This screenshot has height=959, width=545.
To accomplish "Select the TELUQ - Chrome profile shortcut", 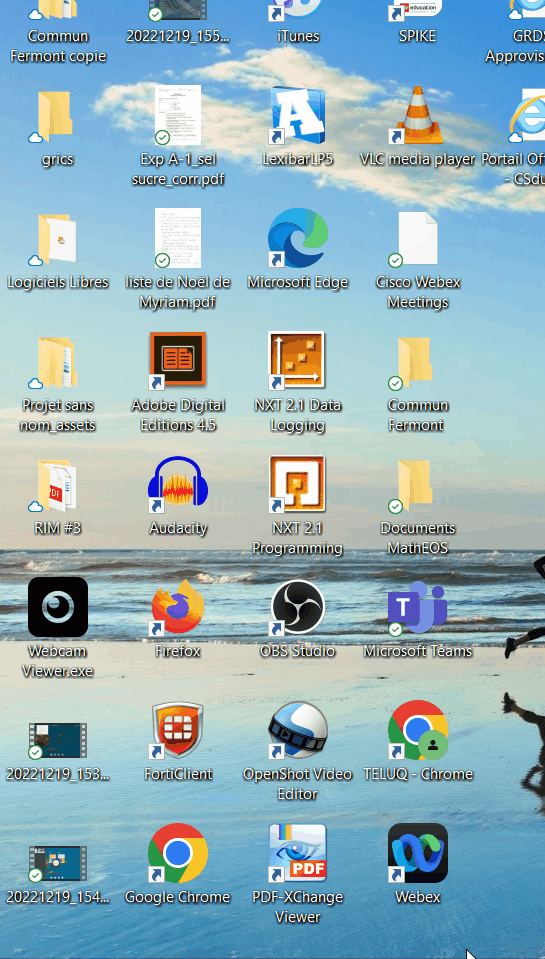I will pos(417,731).
